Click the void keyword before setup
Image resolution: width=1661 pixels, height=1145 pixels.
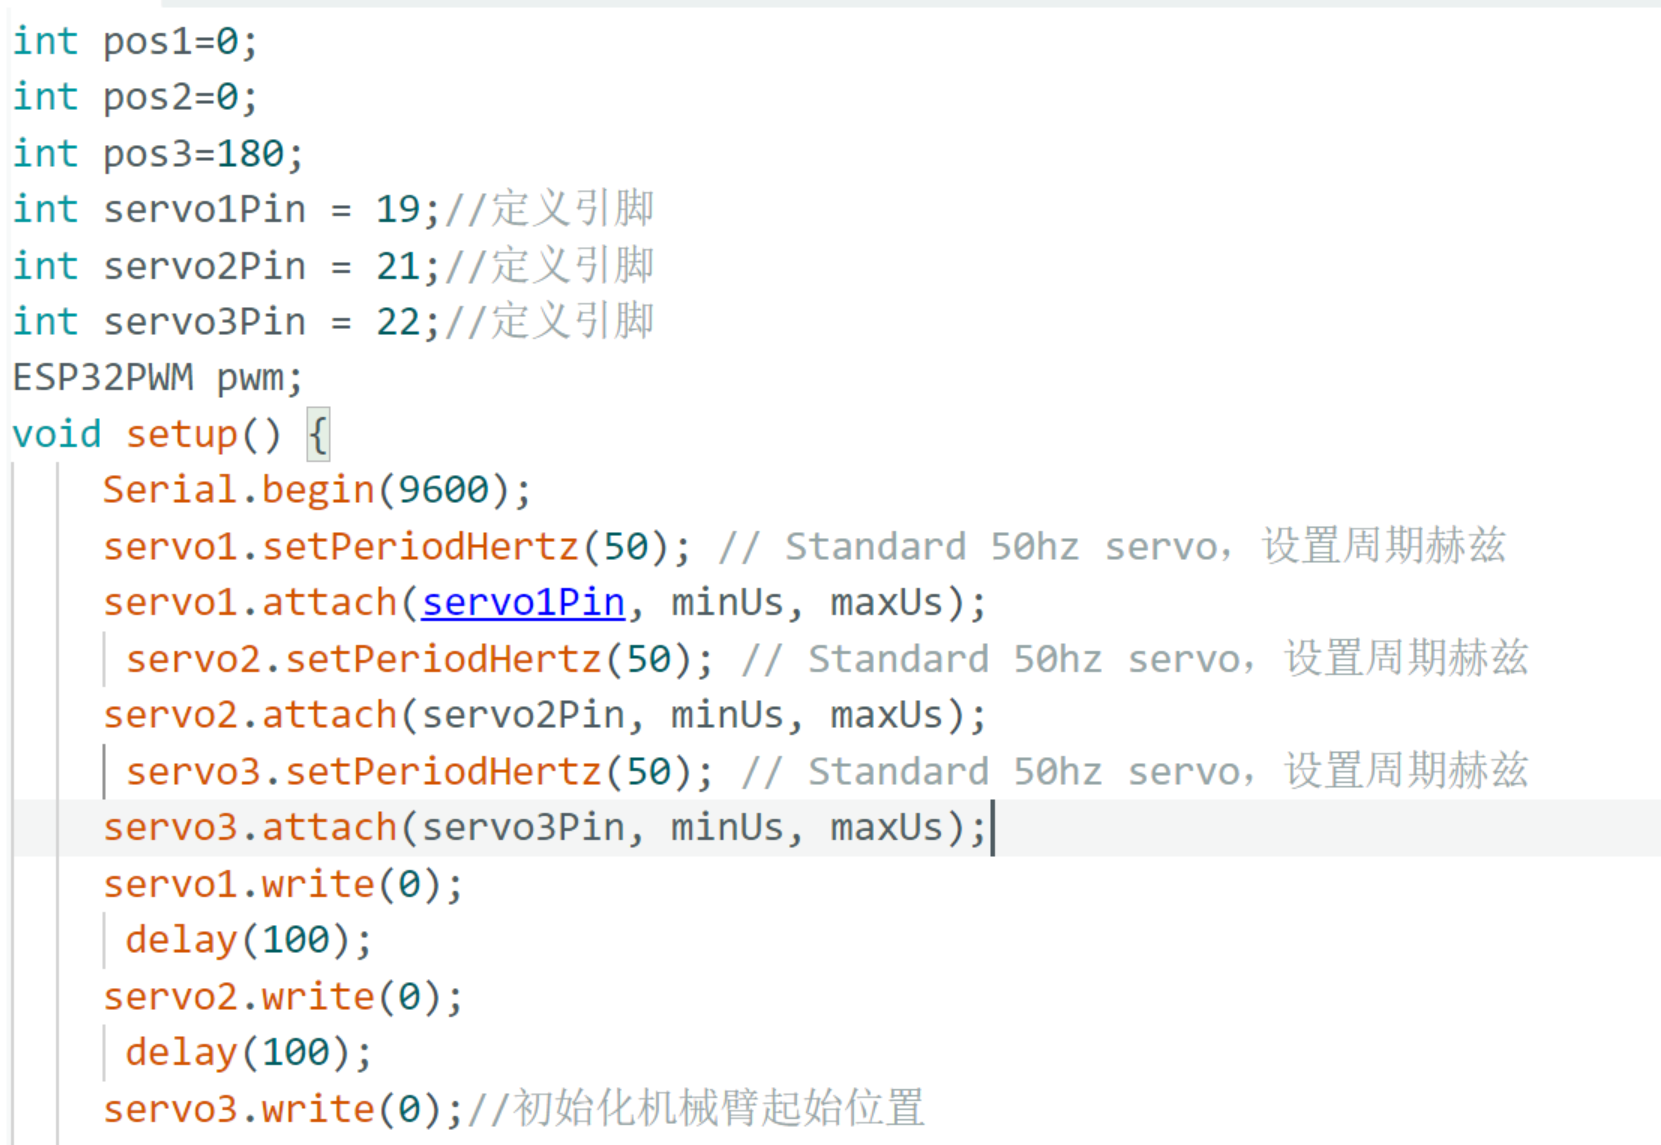pyautogui.click(x=57, y=435)
